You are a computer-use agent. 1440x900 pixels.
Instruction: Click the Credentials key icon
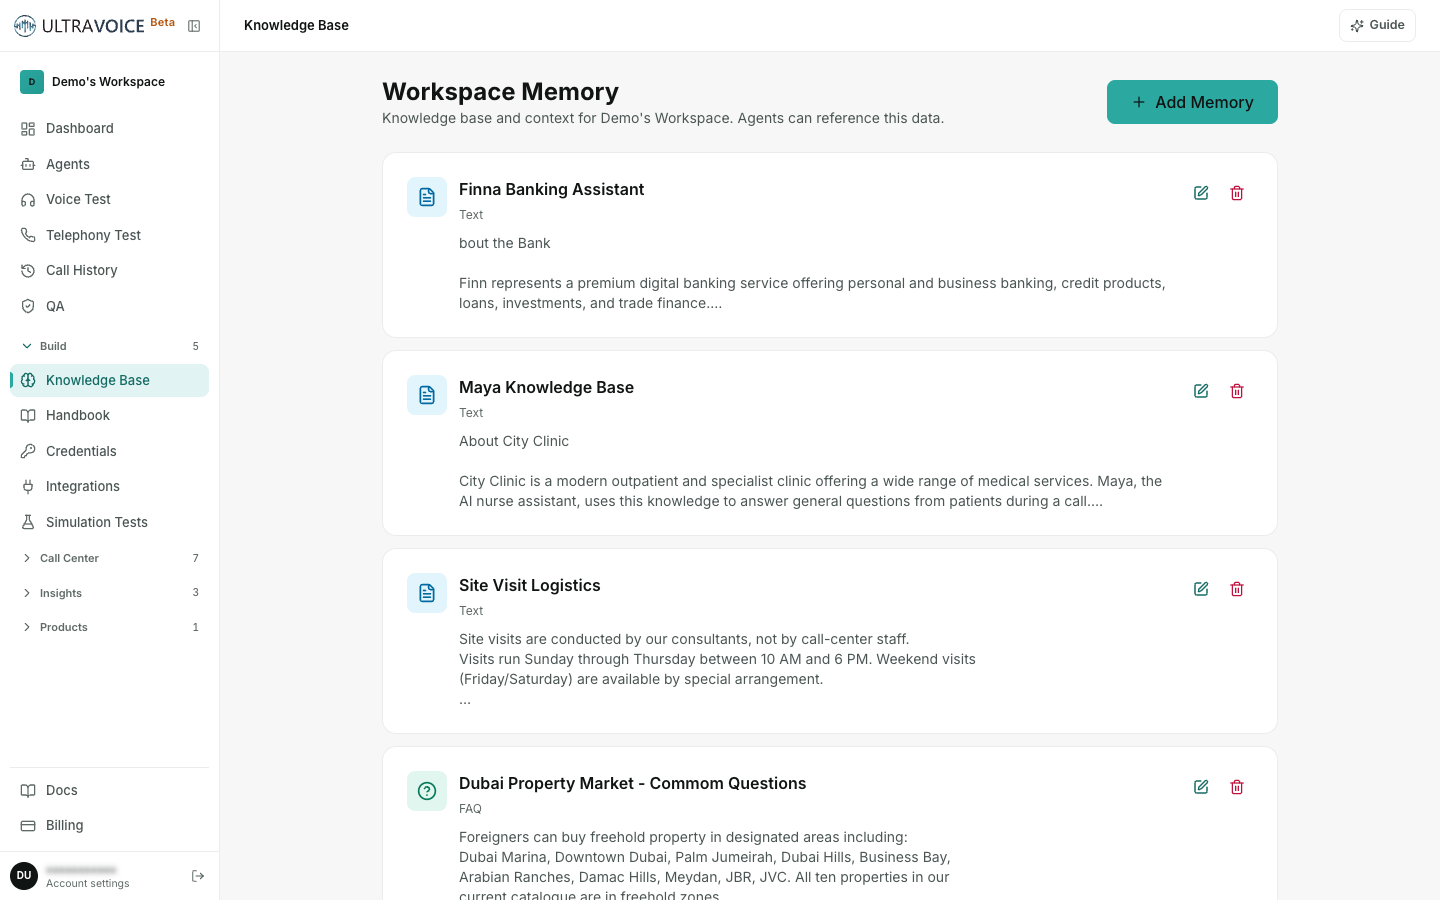point(28,451)
